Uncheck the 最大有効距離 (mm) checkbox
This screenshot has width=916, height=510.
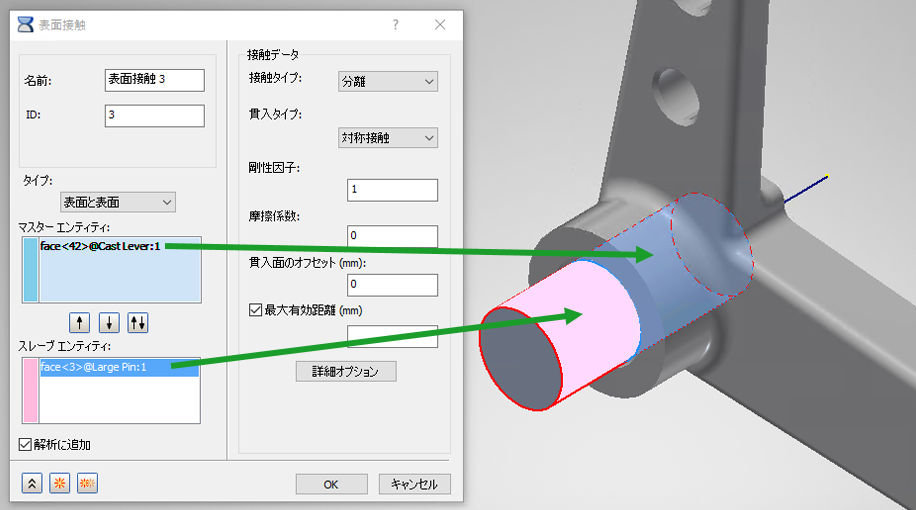click(255, 310)
